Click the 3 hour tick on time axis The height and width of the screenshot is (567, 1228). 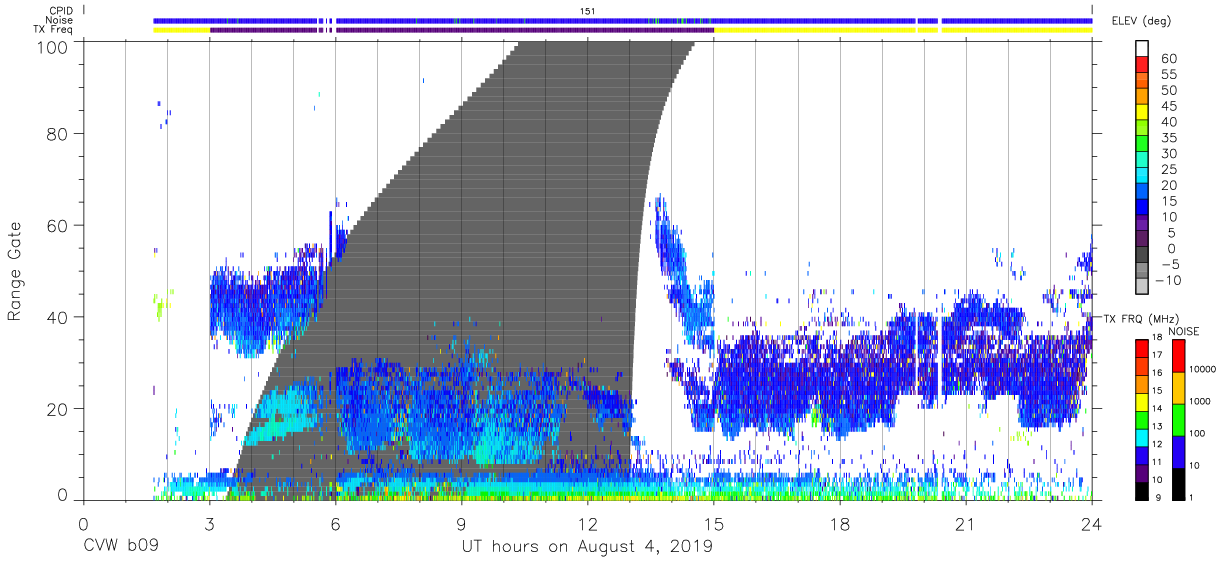click(209, 524)
